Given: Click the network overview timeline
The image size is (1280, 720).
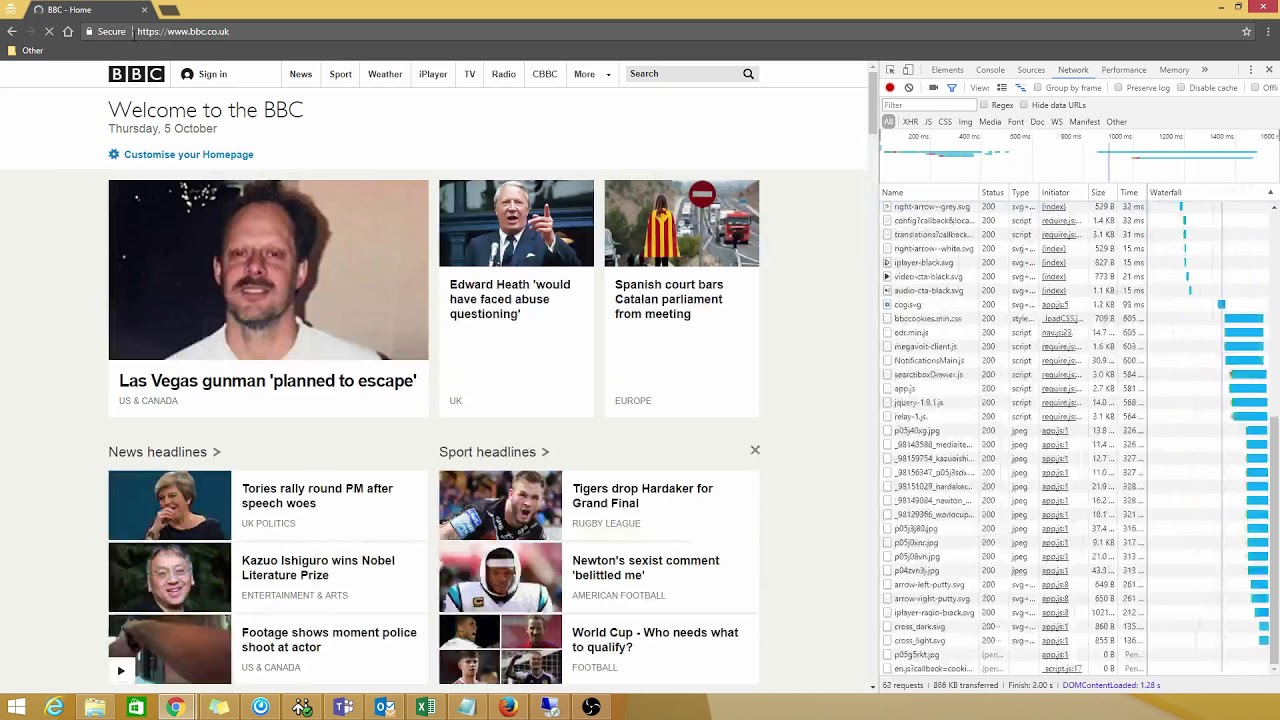Looking at the screenshot, I should (1078, 157).
